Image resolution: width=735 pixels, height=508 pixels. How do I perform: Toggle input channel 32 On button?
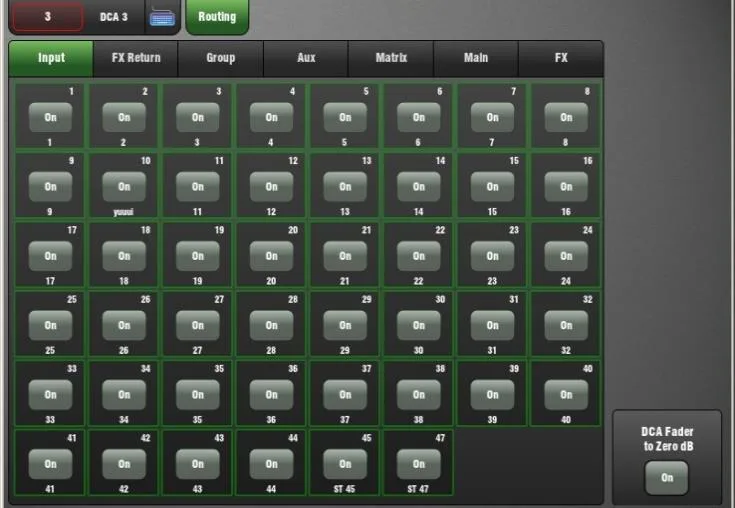click(566, 325)
